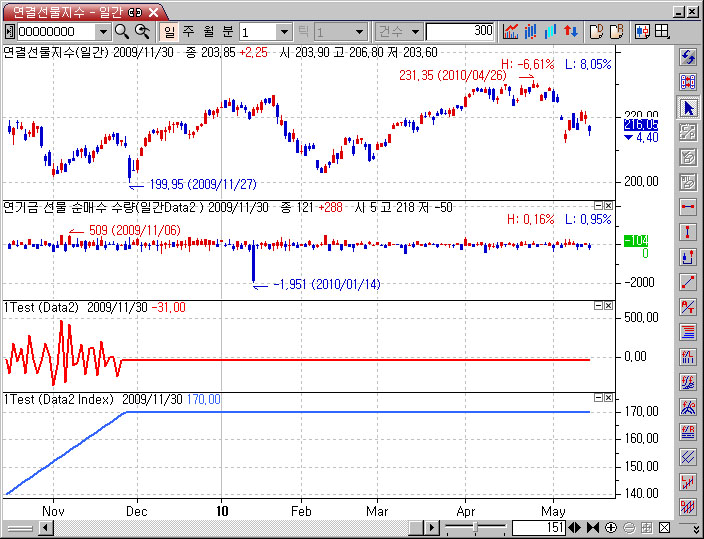This screenshot has width=704, height=539.
Task: Click the grid layout icon in the top toolbar
Action: (x=661, y=31)
